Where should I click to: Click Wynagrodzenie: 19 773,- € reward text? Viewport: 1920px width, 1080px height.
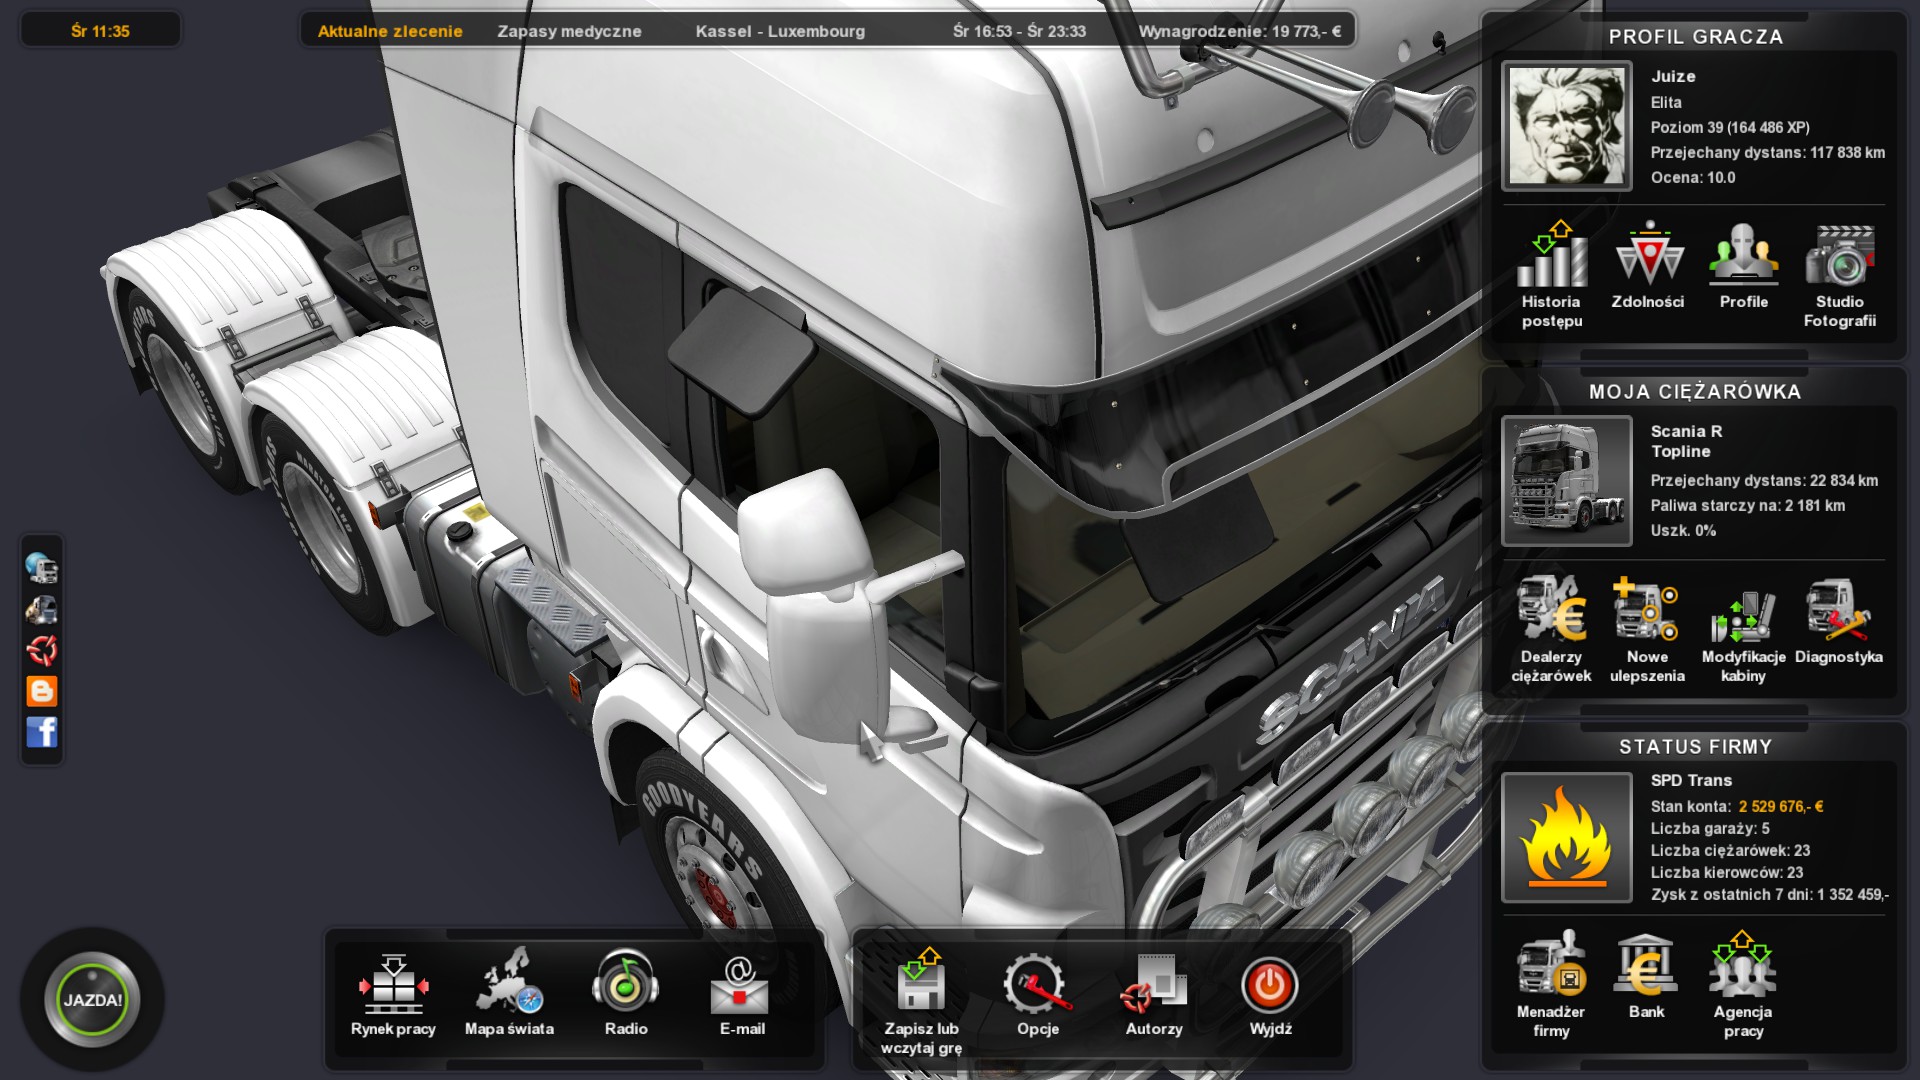(1240, 31)
